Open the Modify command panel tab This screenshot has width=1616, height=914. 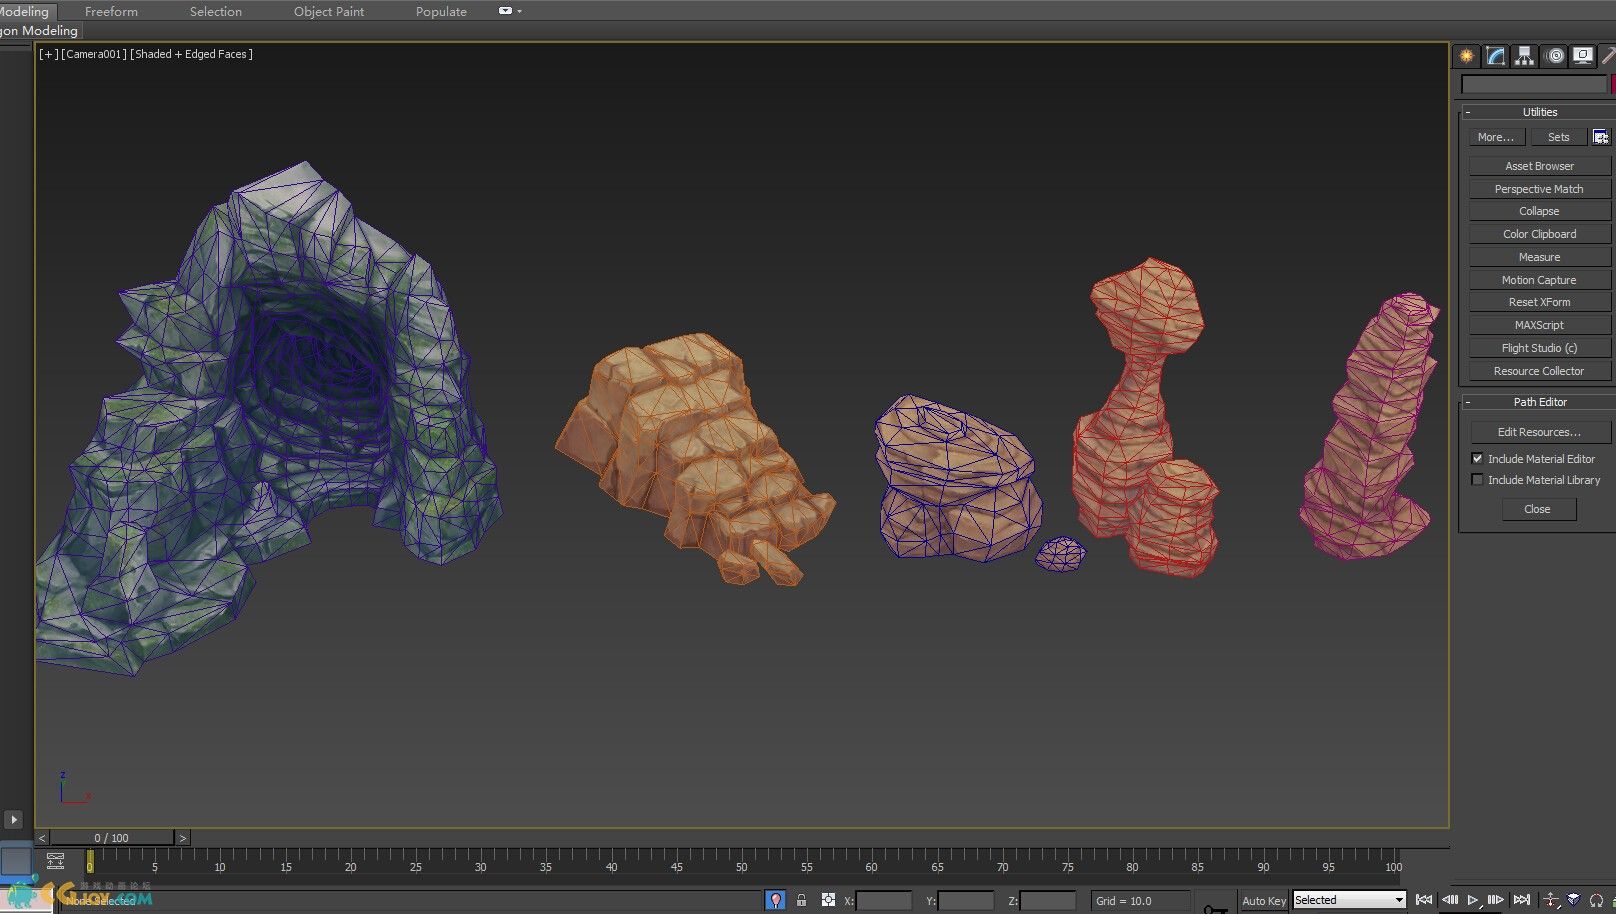(x=1496, y=56)
